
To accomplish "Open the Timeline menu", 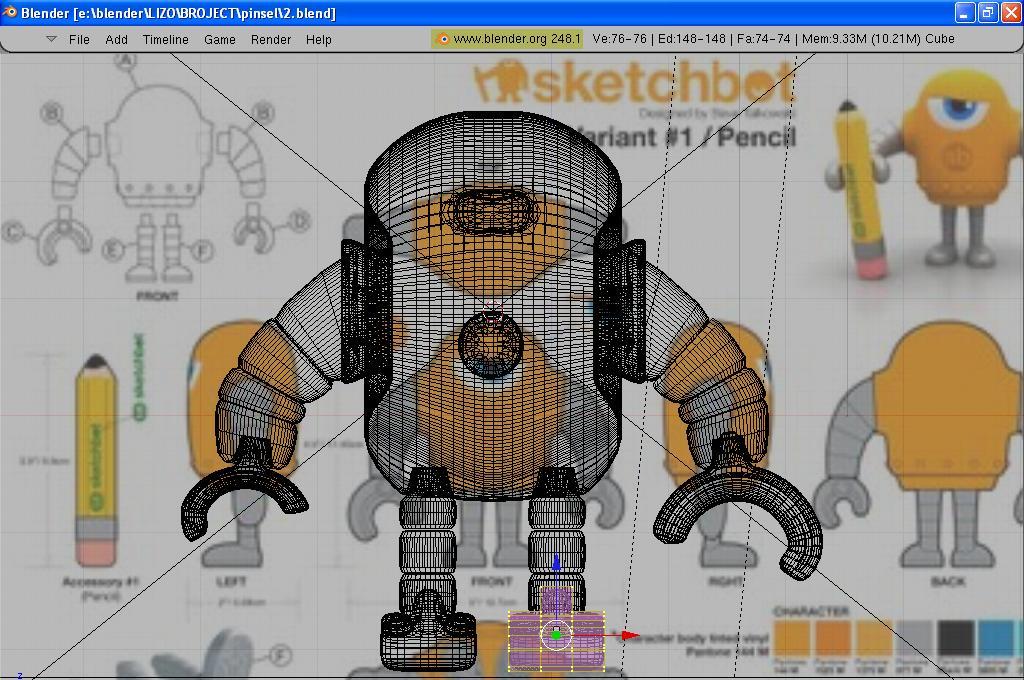I will pyautogui.click(x=165, y=40).
